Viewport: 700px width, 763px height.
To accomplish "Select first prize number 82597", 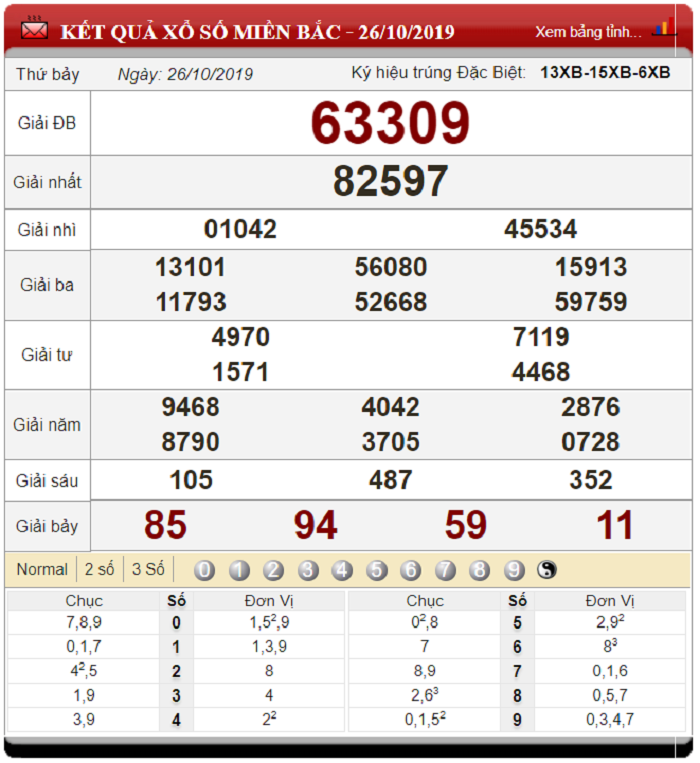I will pyautogui.click(x=391, y=182).
